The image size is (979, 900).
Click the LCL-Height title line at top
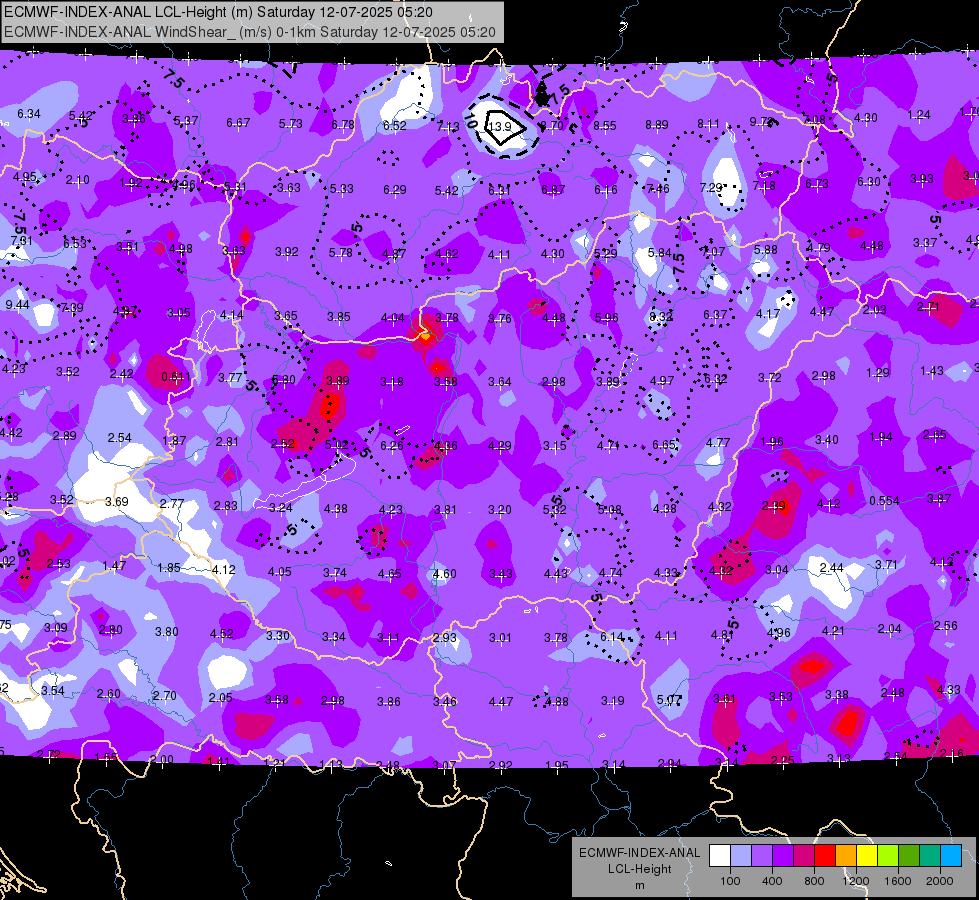coord(218,12)
